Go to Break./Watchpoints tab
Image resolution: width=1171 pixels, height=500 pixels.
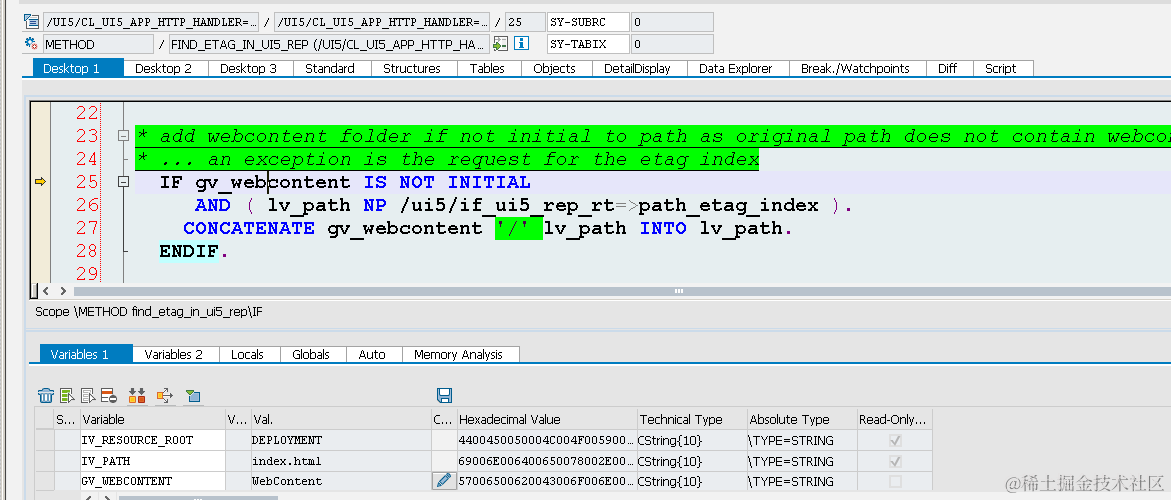coord(855,68)
